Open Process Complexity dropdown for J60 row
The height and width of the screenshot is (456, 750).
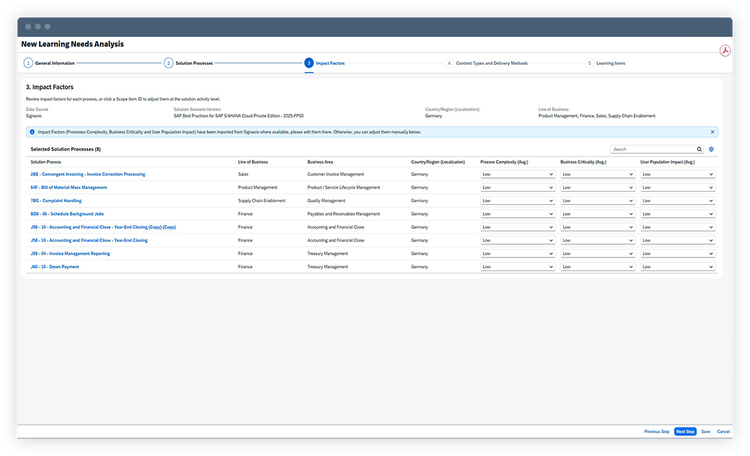[x=518, y=267]
